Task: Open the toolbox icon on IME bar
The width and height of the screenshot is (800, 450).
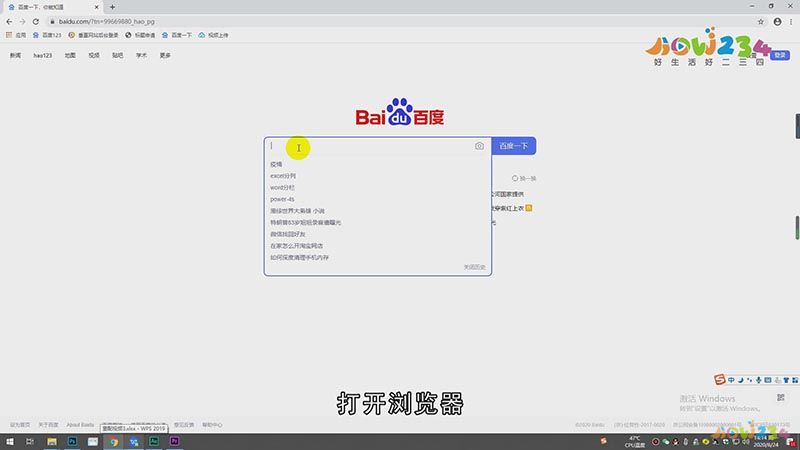Action: [x=795, y=380]
